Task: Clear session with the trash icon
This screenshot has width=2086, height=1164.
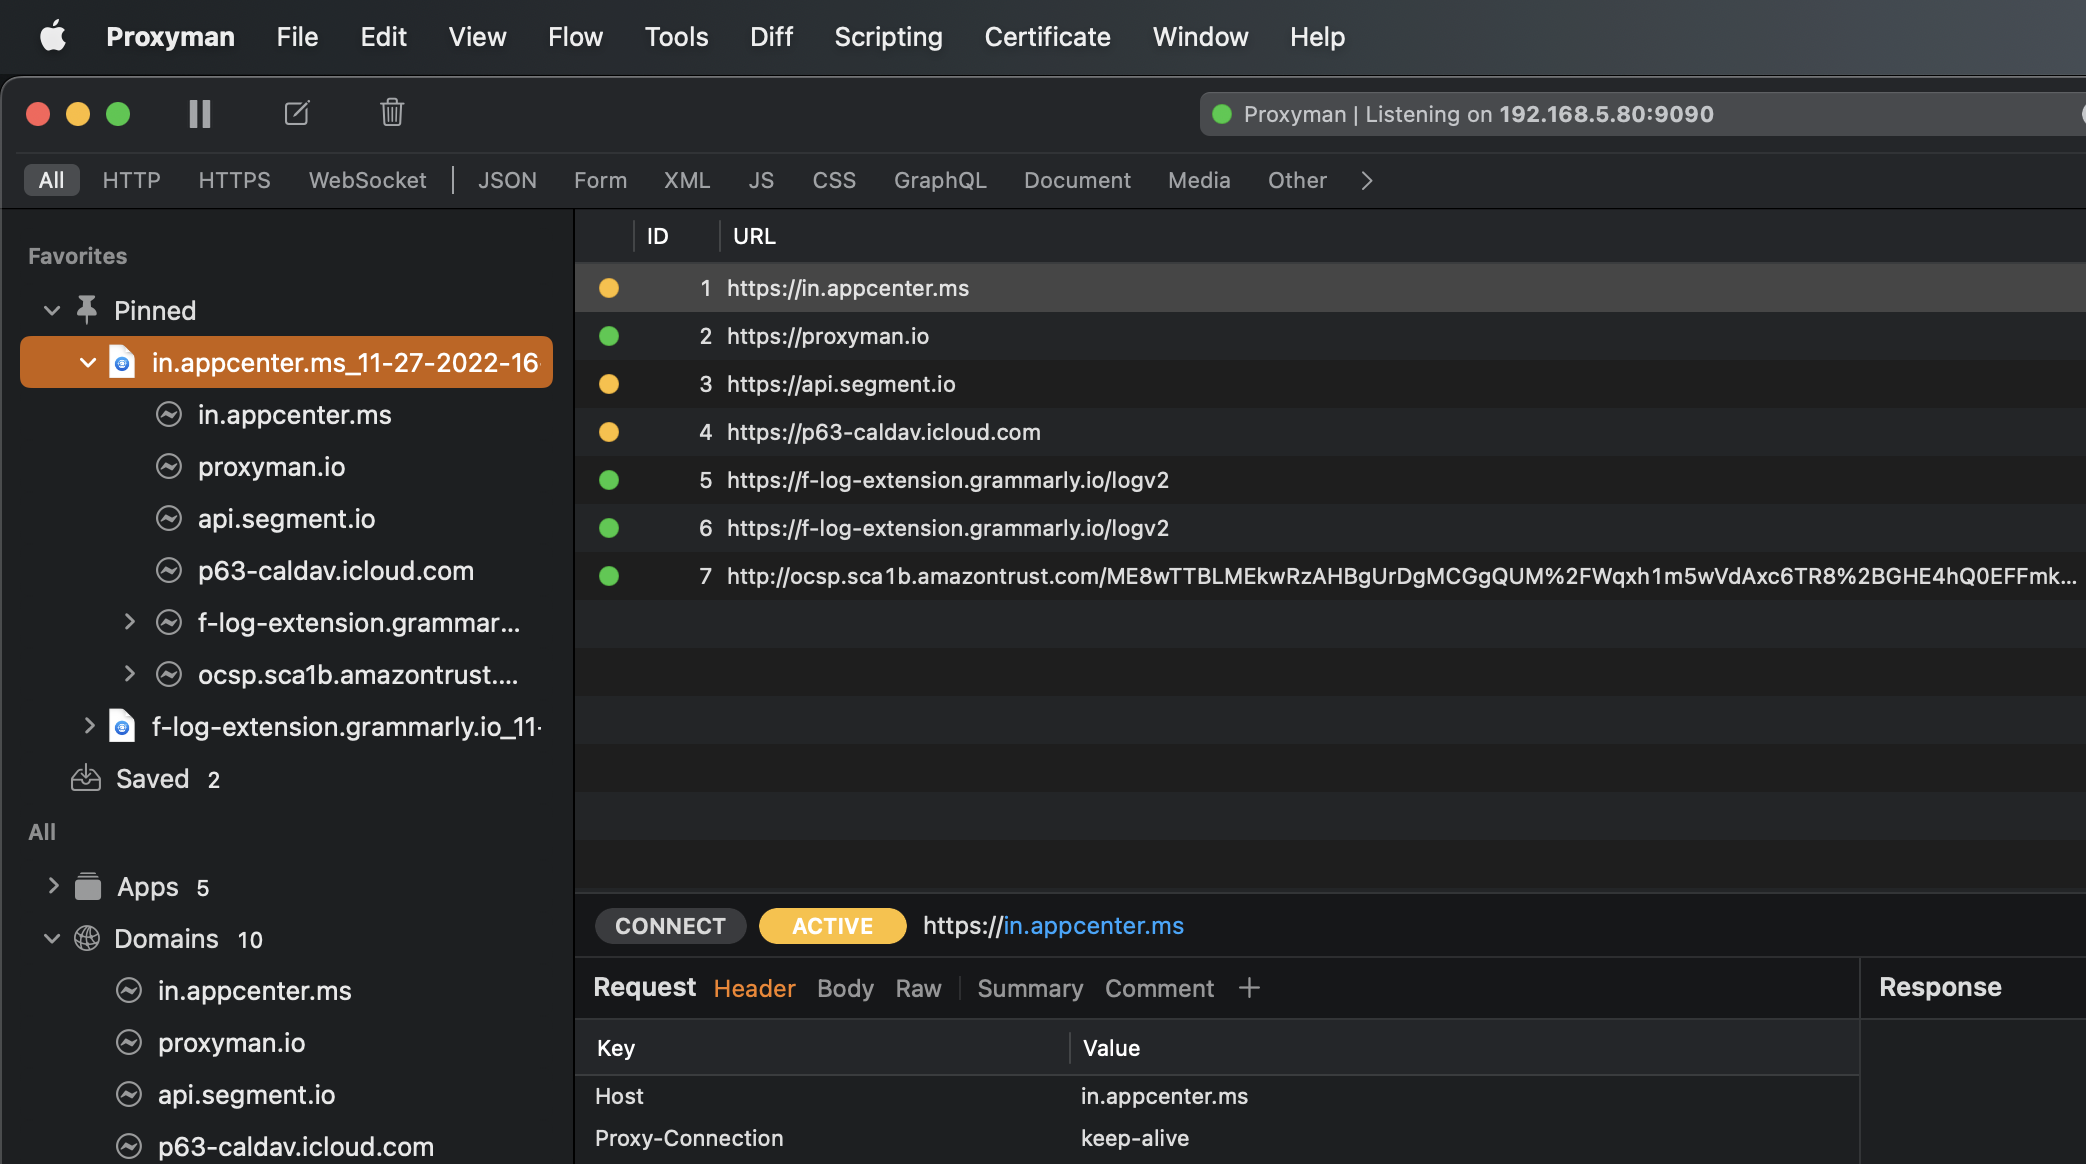Action: 392,112
